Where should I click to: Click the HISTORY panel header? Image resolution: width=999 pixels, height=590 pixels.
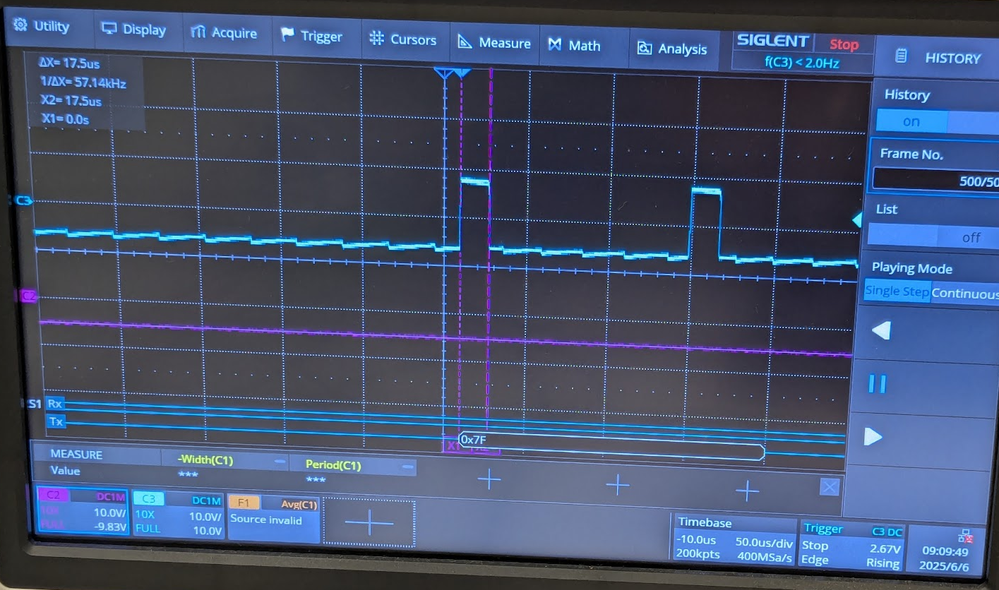click(938, 57)
